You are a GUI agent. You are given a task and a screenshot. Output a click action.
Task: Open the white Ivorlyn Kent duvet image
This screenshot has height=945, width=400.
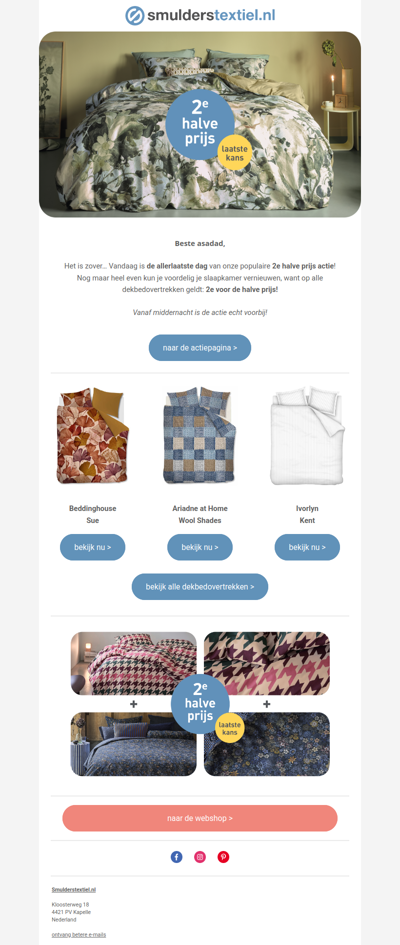[x=307, y=436]
